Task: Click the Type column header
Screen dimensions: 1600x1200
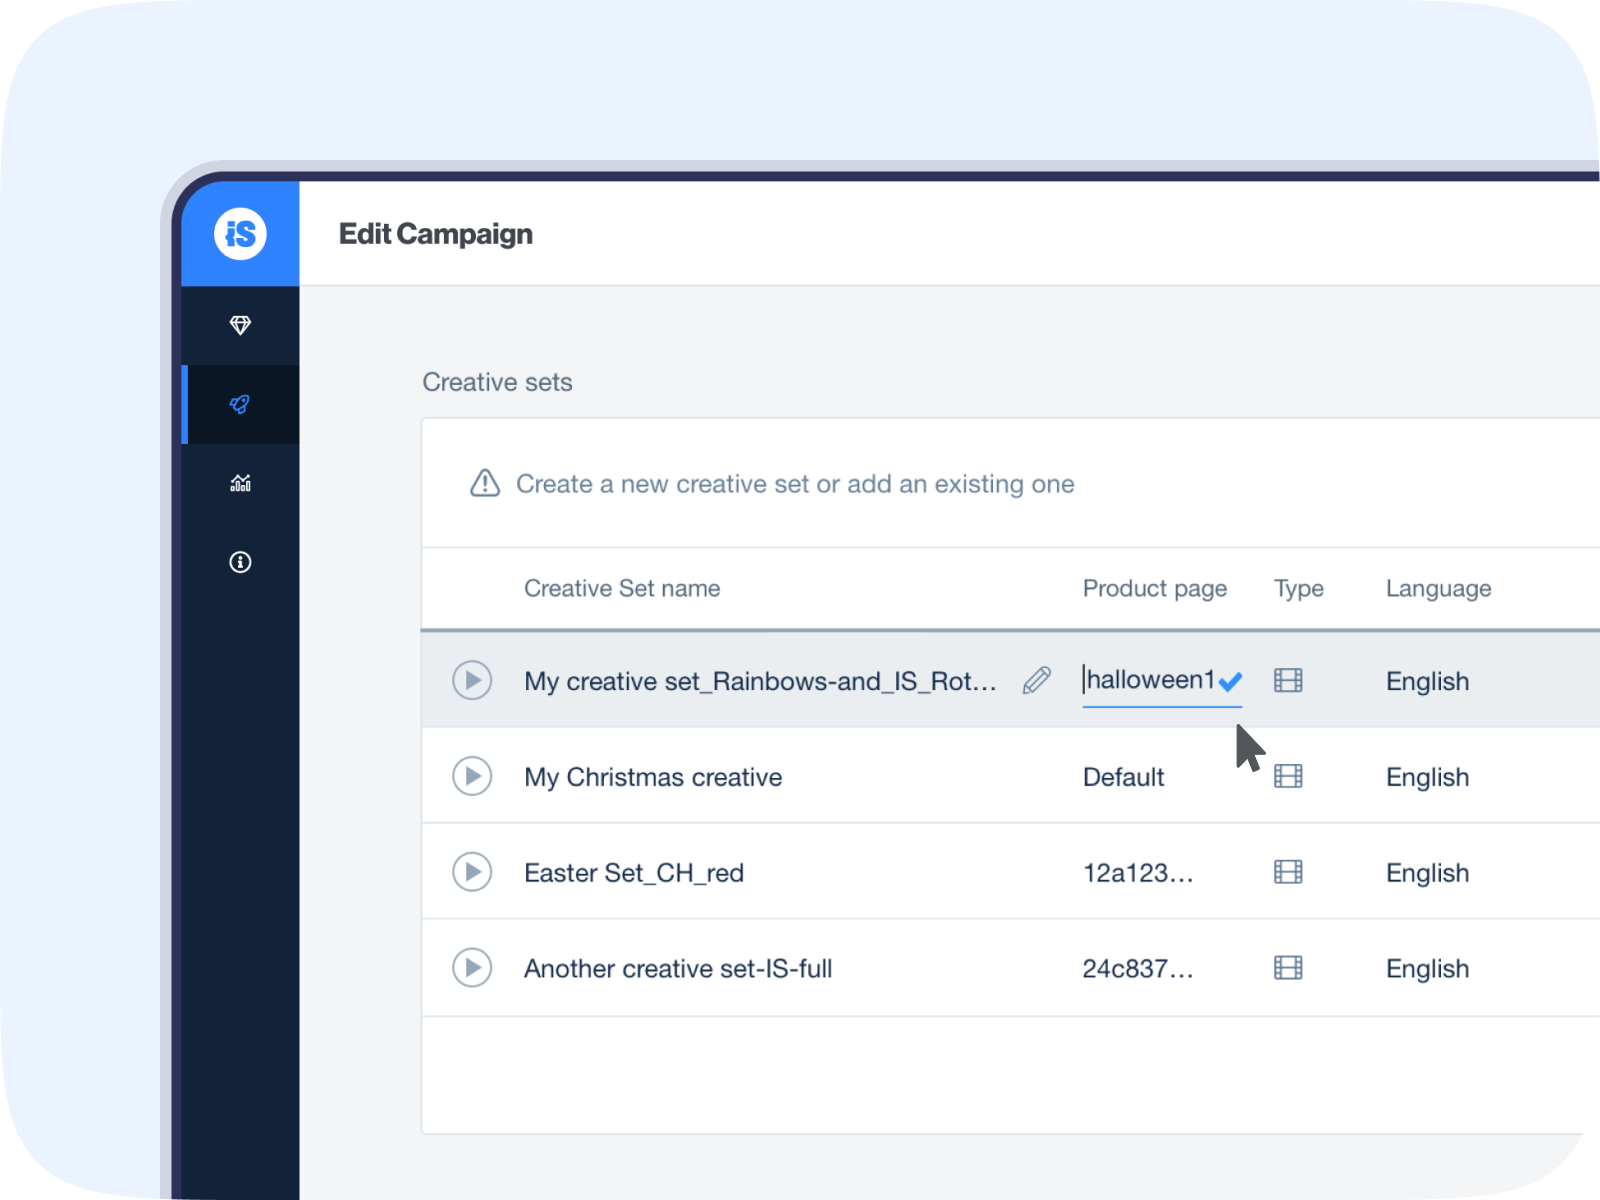Action: point(1298,589)
